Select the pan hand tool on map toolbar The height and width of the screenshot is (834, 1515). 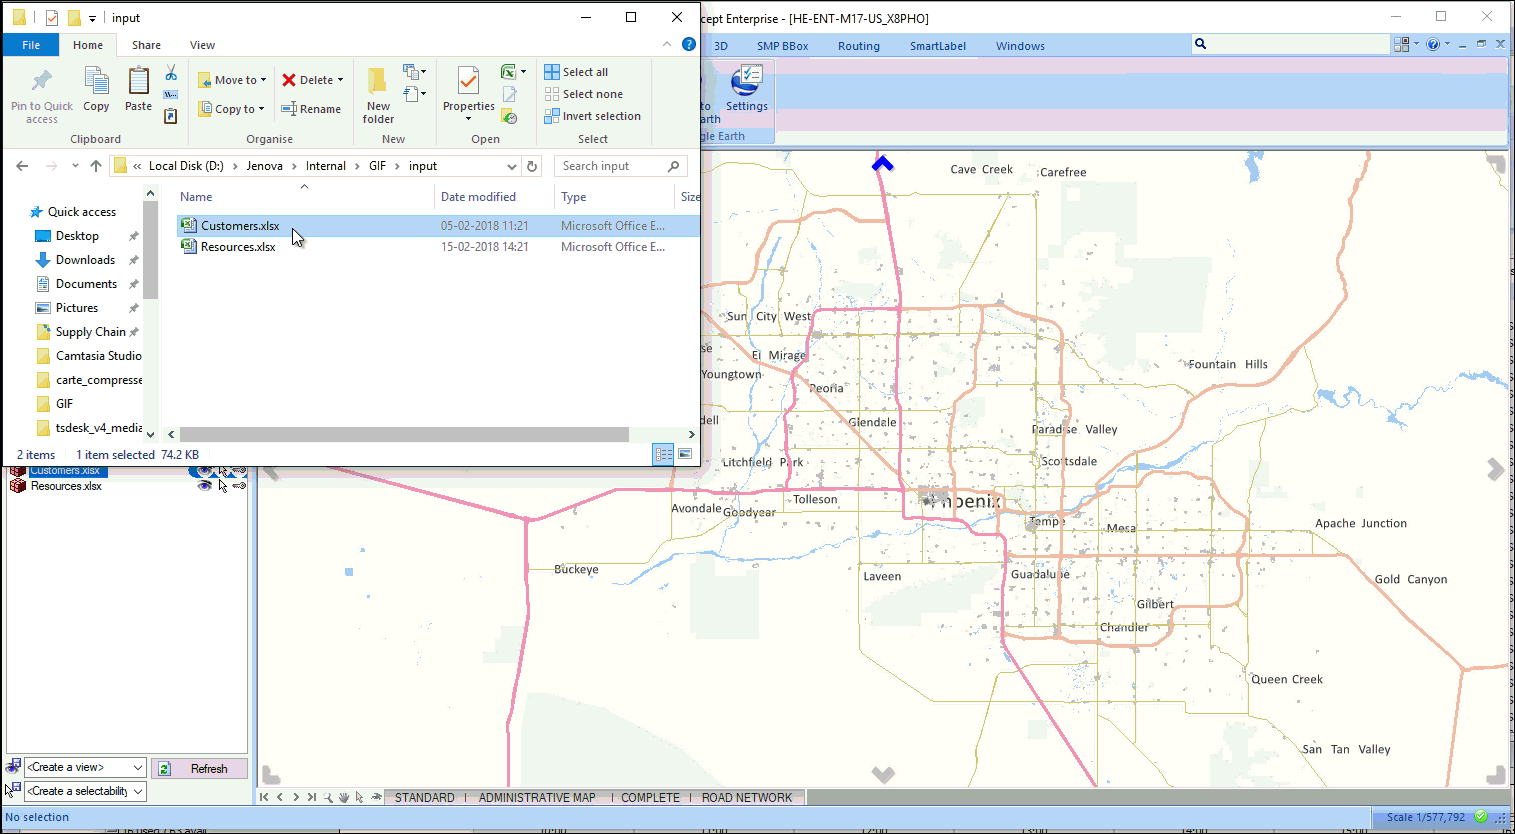[345, 798]
